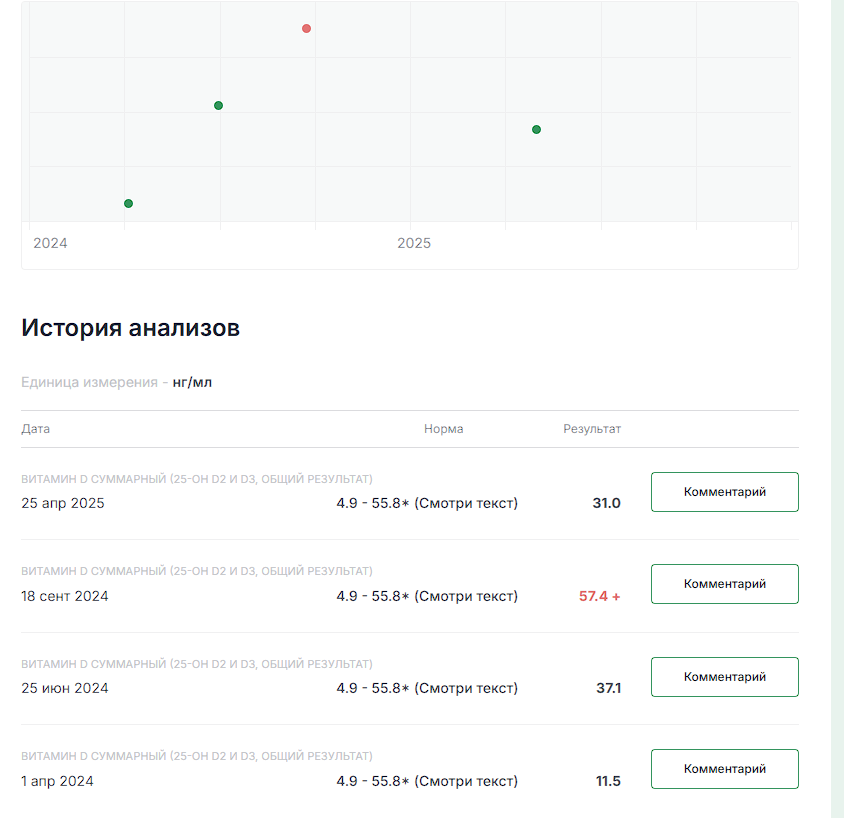Viewport: 844px width, 818px height.
Task: Click the 2025 axis label
Action: (x=414, y=243)
